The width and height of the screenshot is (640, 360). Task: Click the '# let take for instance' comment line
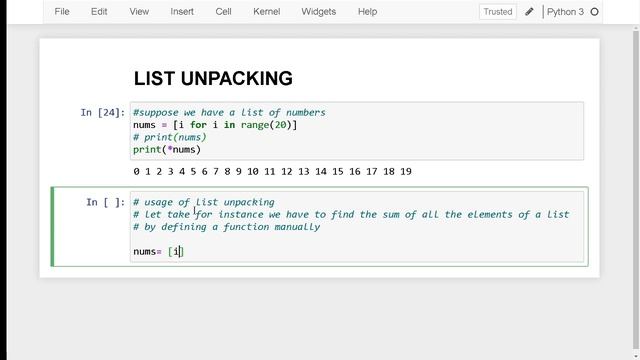(x=351, y=215)
